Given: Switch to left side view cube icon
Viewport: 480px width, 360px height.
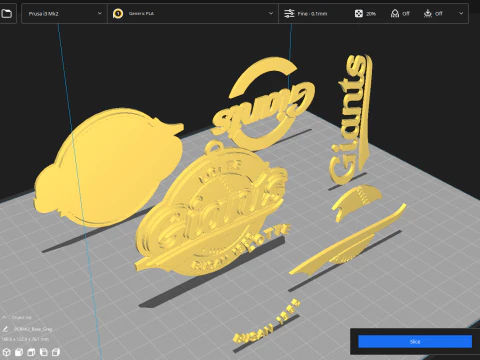Looking at the screenshot, I should 44,352.
